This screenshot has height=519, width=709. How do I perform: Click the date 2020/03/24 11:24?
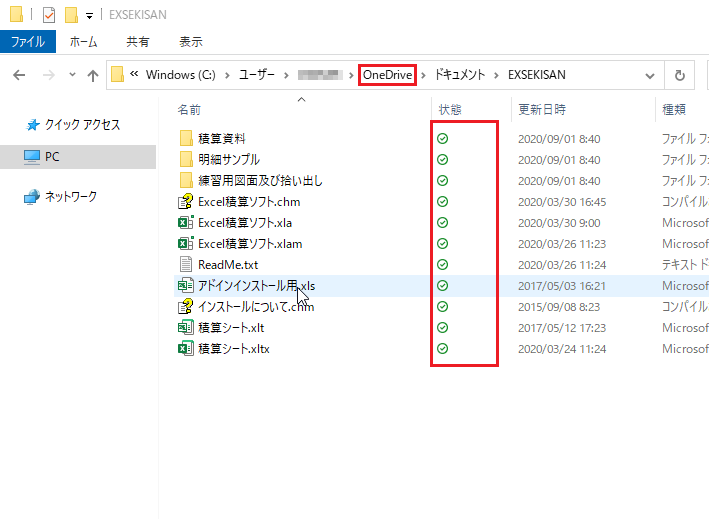coord(562,349)
